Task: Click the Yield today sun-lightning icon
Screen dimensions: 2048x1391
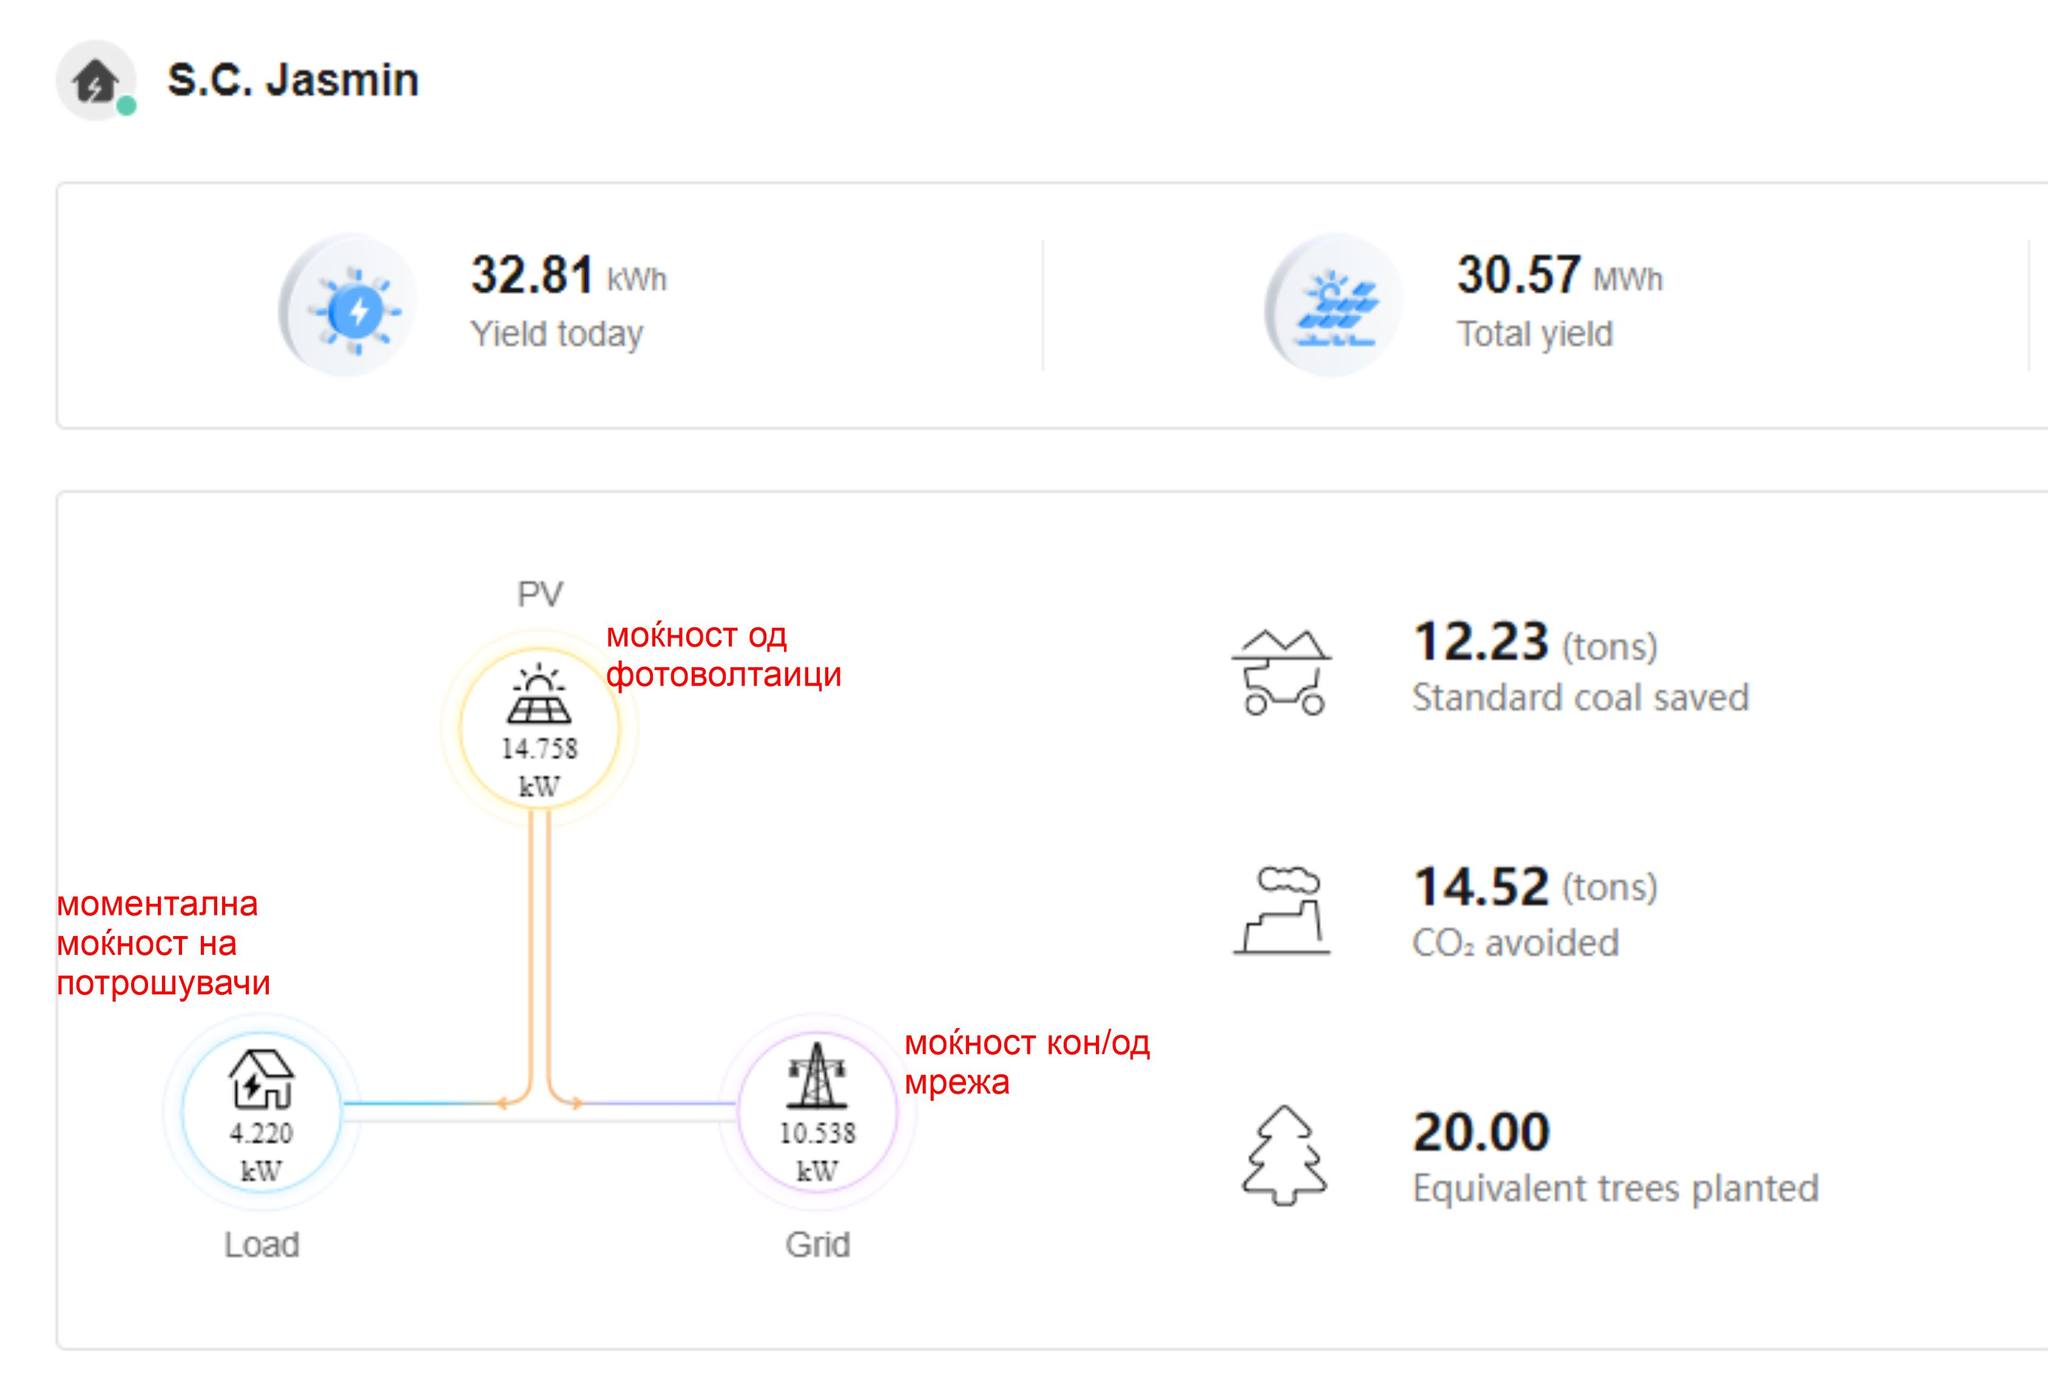Action: coord(349,305)
